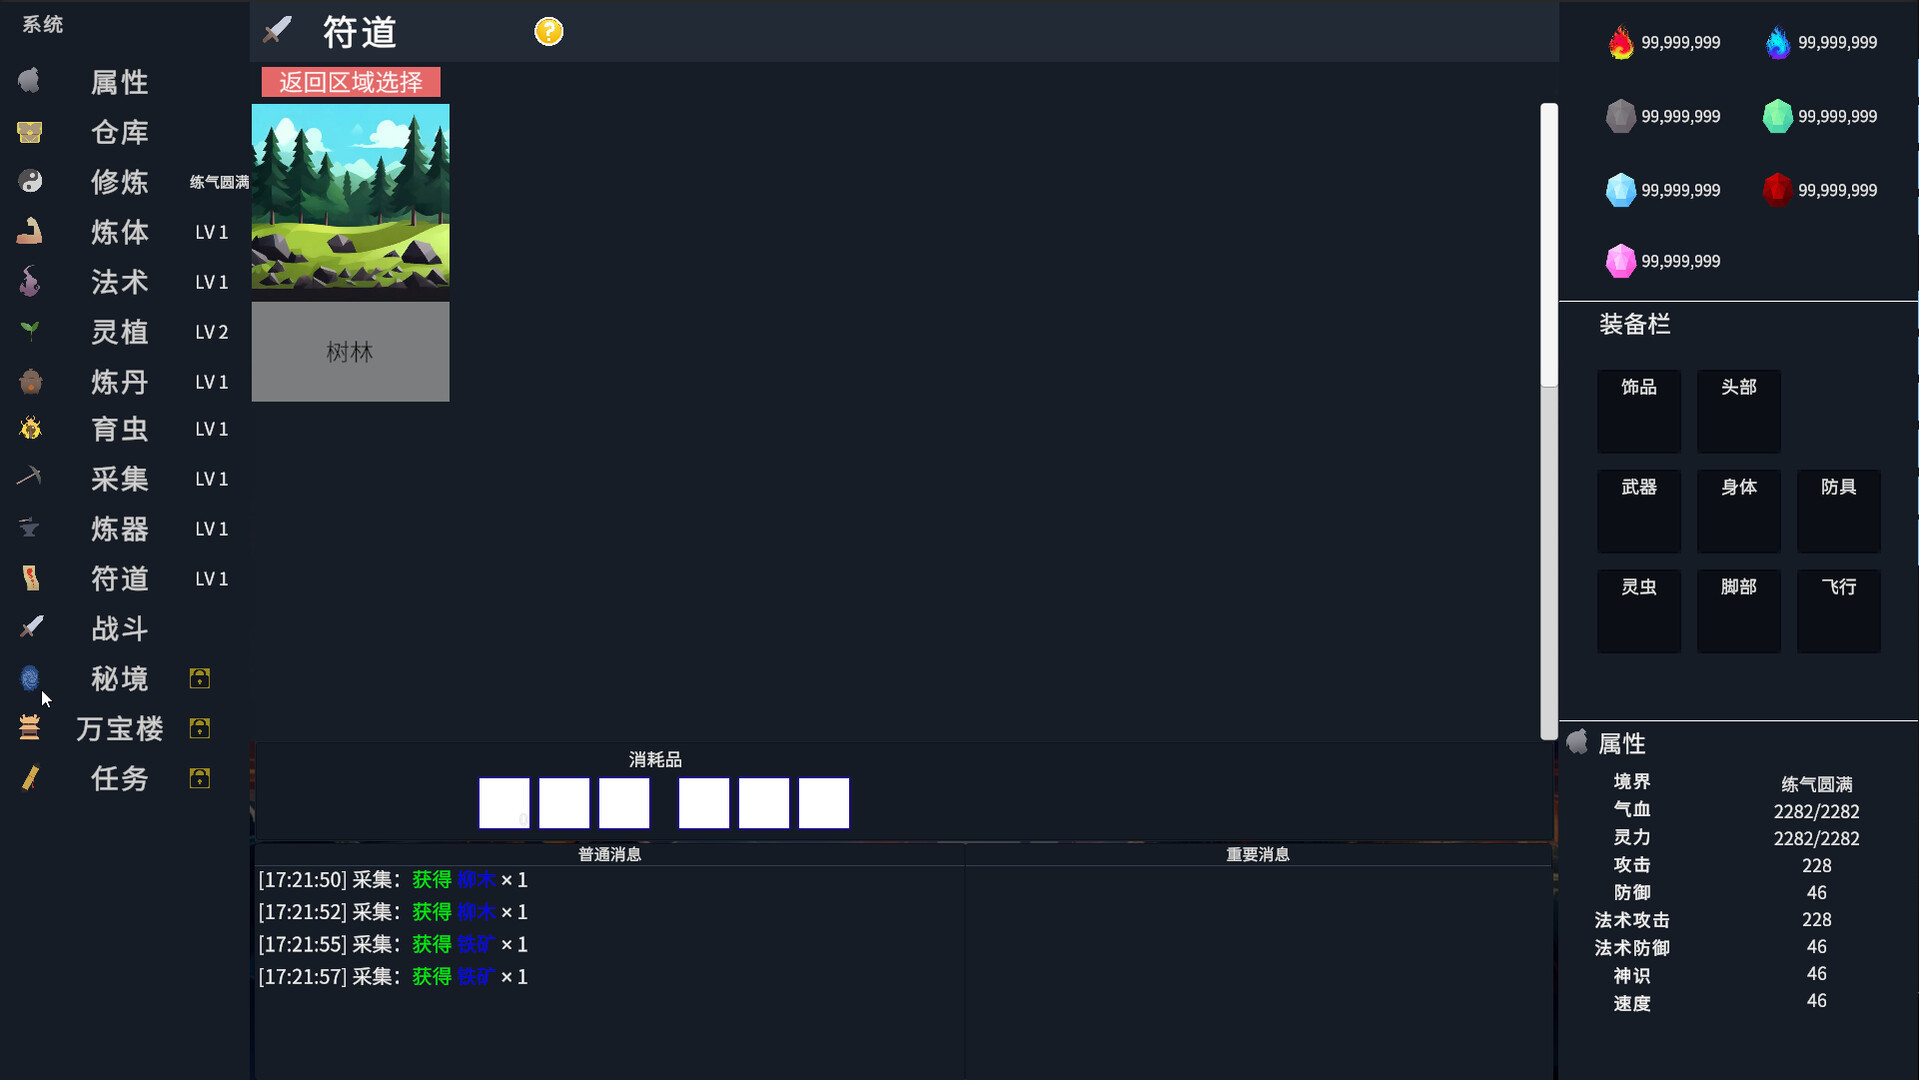
Task: Click the first 消耗品 consumable slot
Action: (x=504, y=803)
